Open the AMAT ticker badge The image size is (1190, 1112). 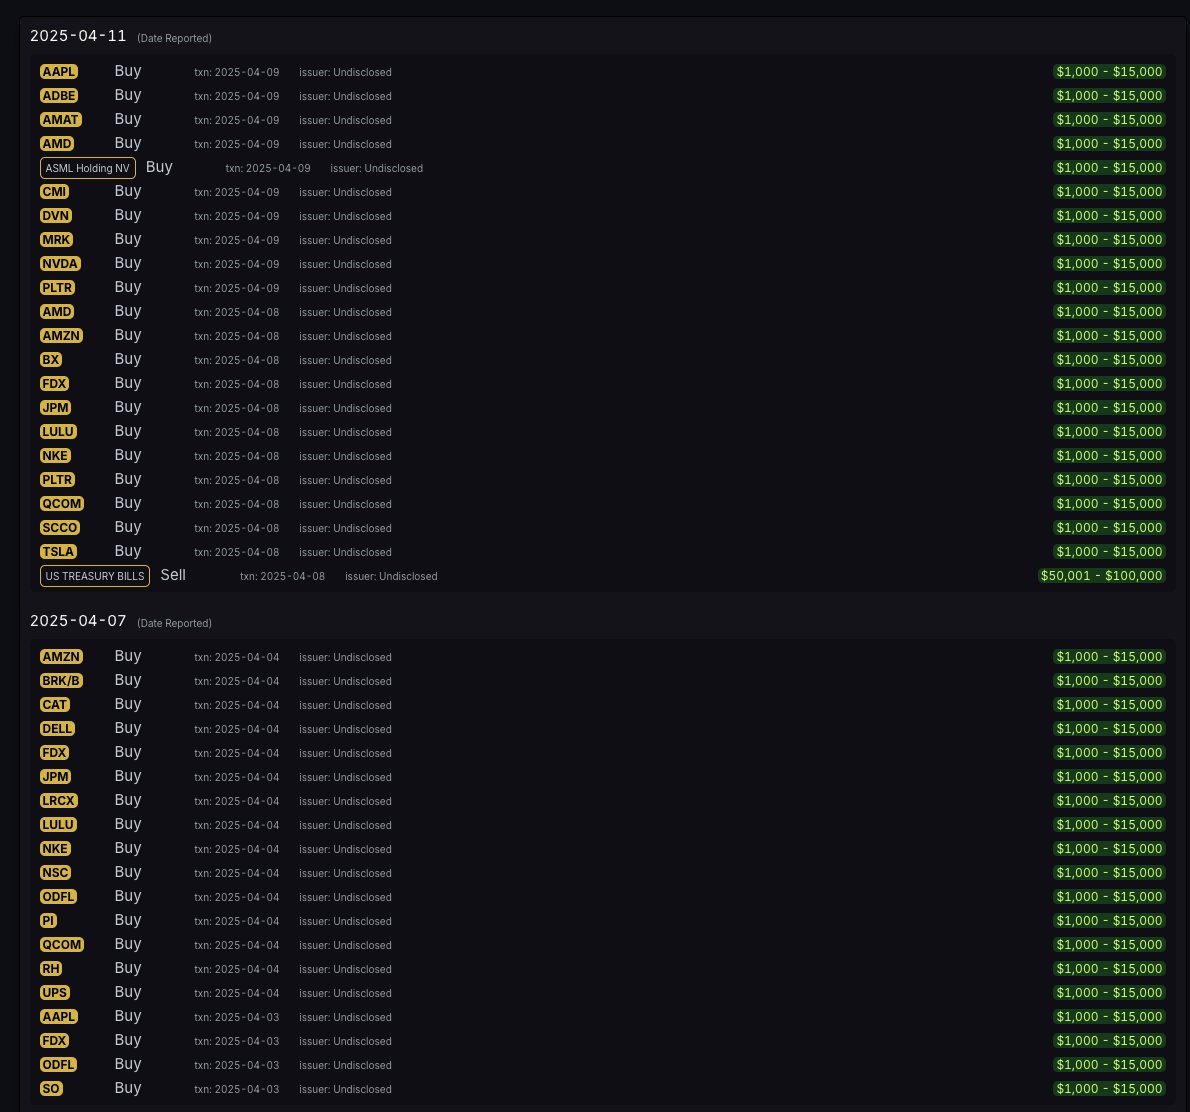click(61, 120)
